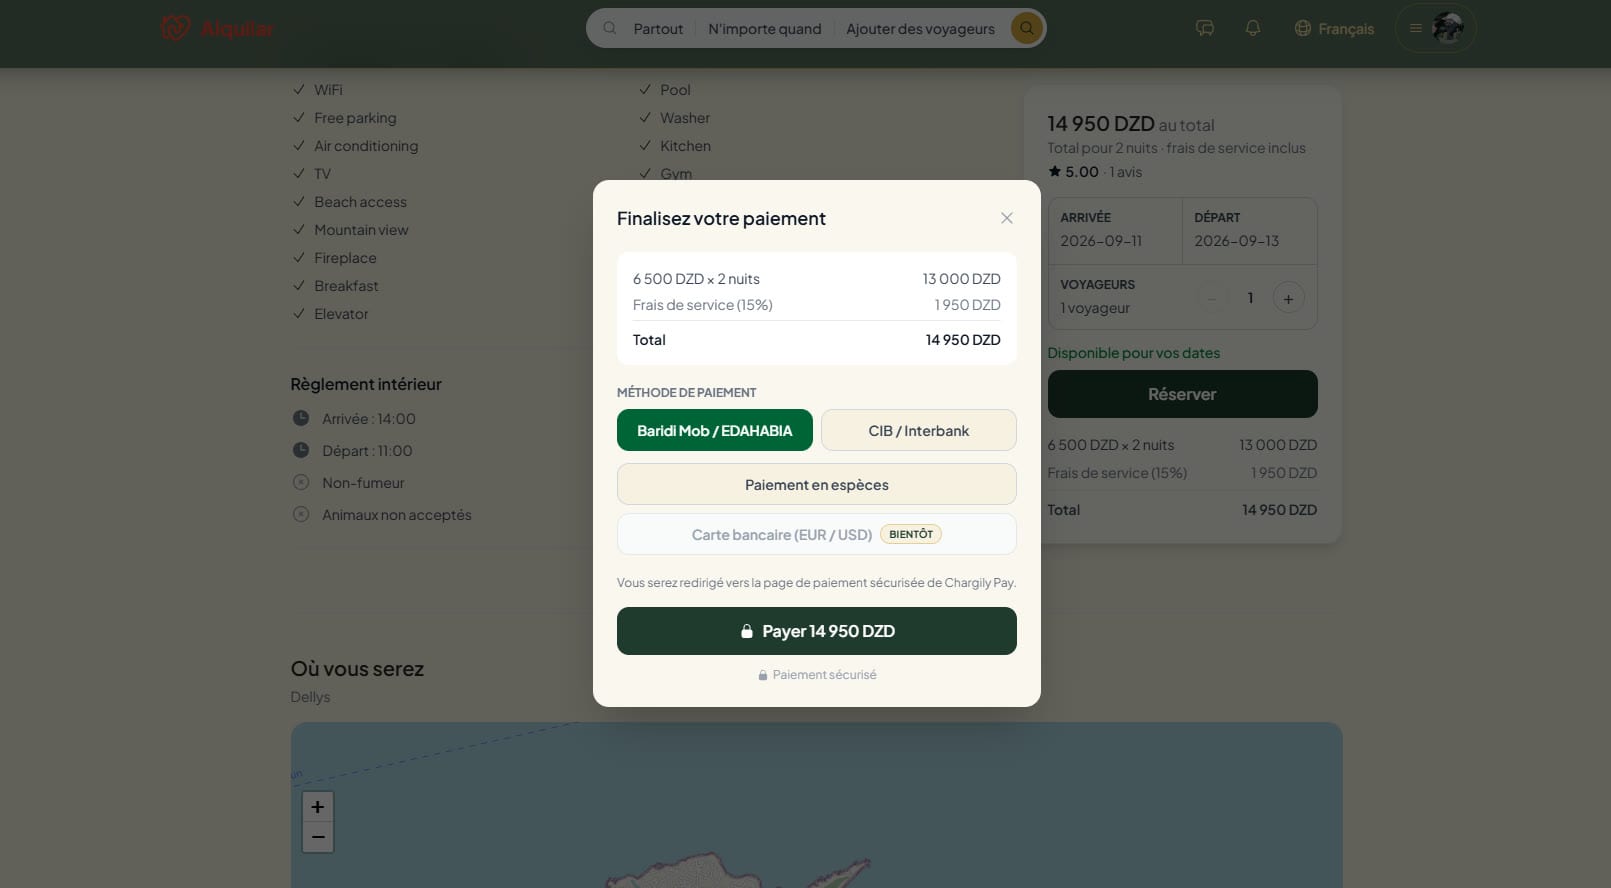This screenshot has height=888, width=1611.
Task: Click the search magnifier button in header
Action: [x=1026, y=28]
